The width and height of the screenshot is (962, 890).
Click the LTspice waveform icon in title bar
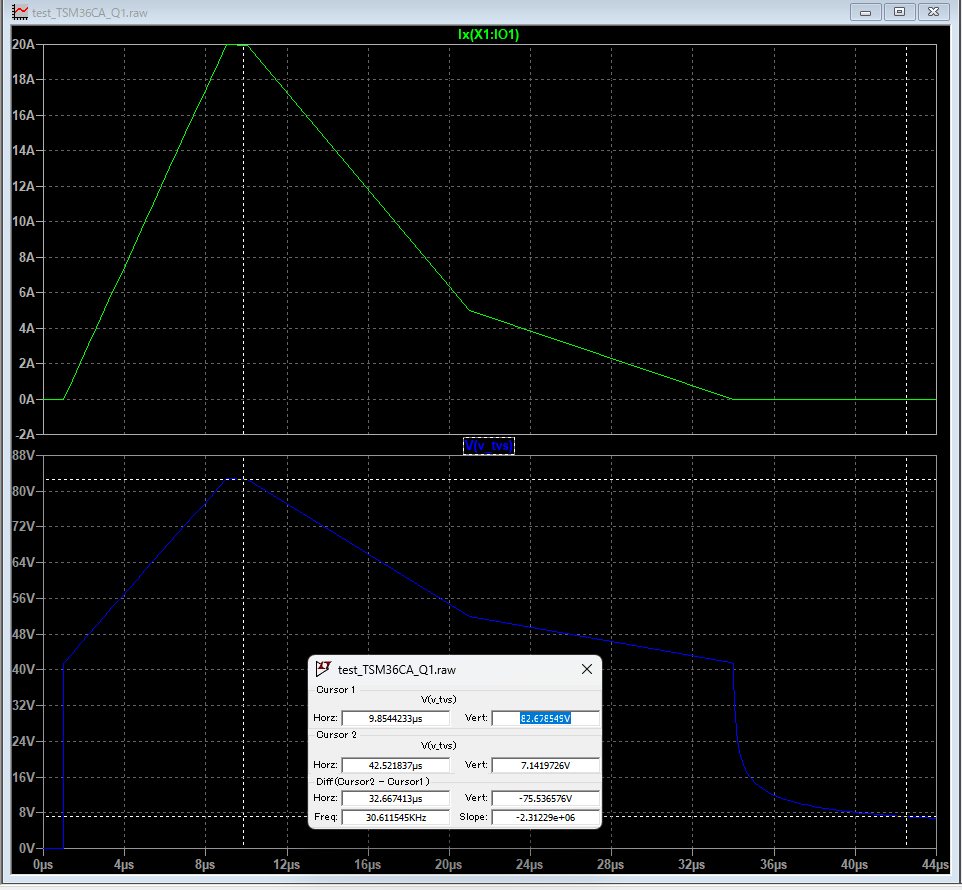point(20,12)
